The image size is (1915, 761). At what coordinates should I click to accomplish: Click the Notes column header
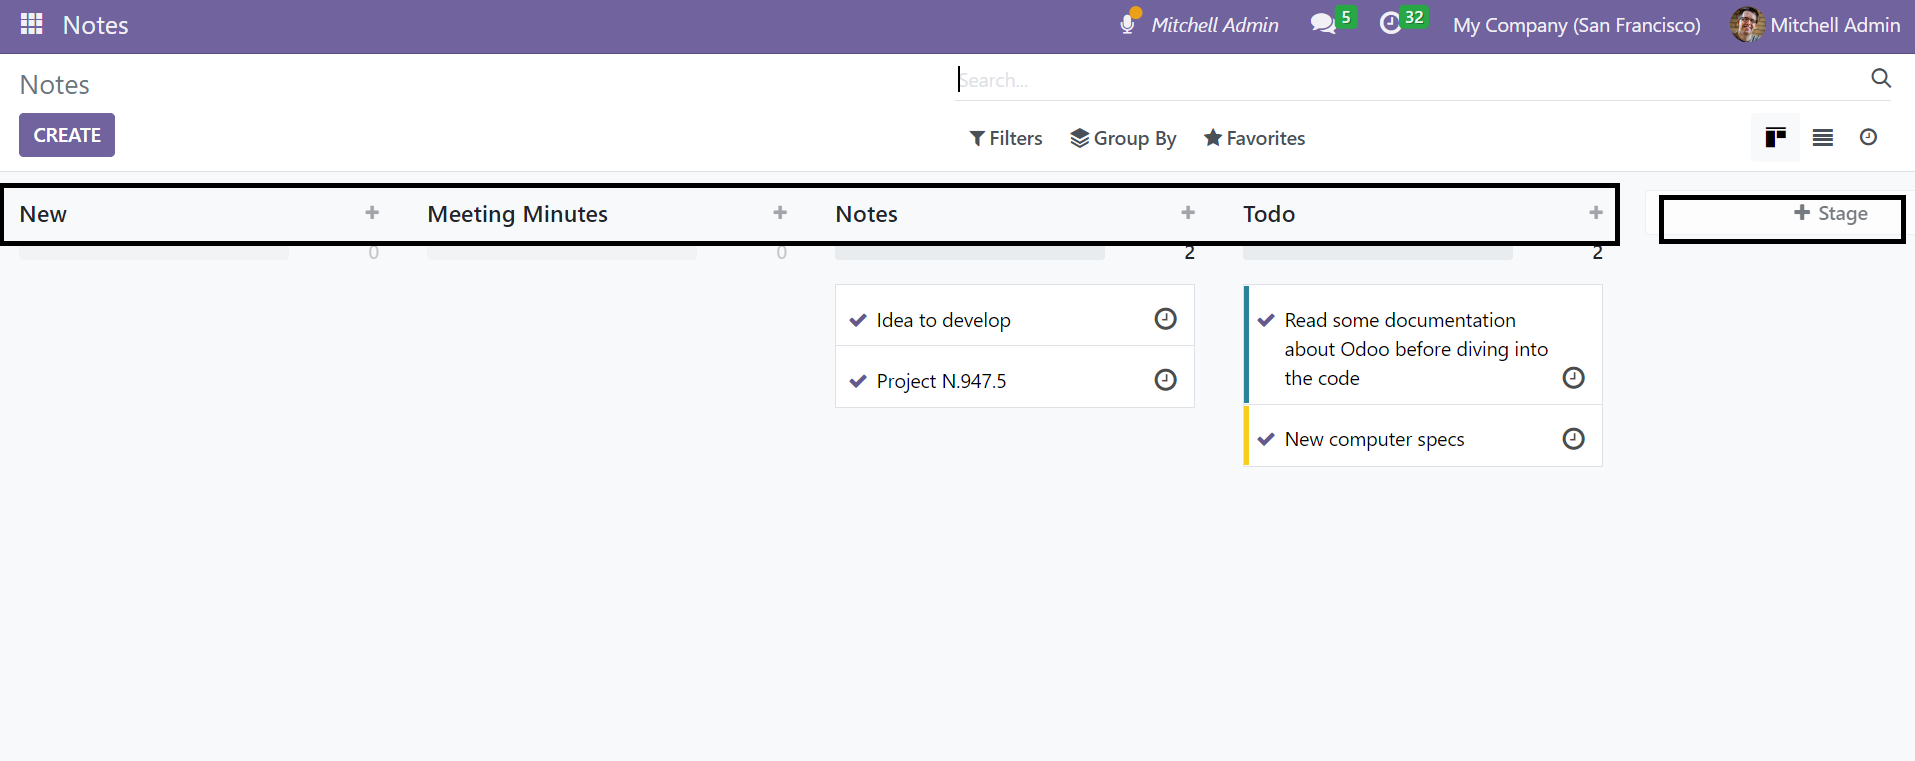click(x=867, y=214)
